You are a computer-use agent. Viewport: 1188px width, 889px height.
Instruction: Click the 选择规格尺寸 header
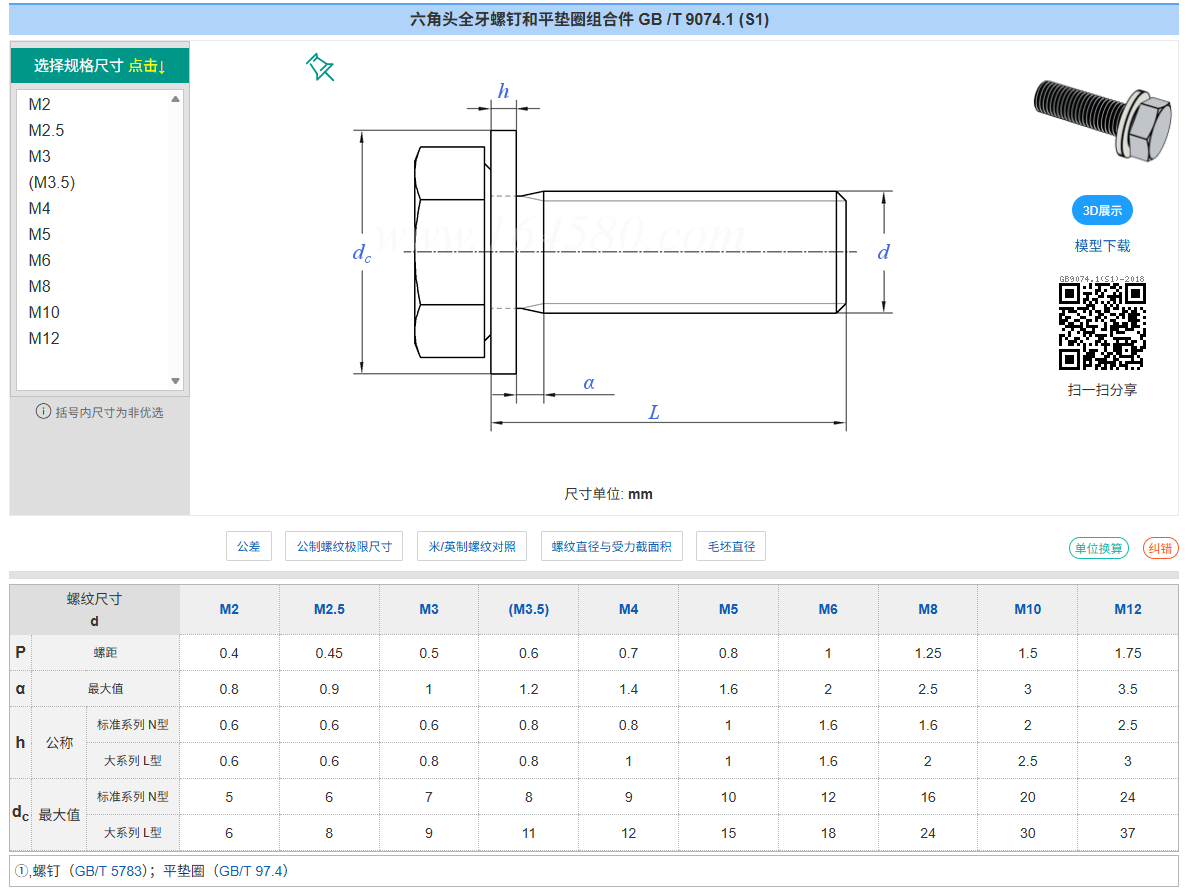point(99,66)
